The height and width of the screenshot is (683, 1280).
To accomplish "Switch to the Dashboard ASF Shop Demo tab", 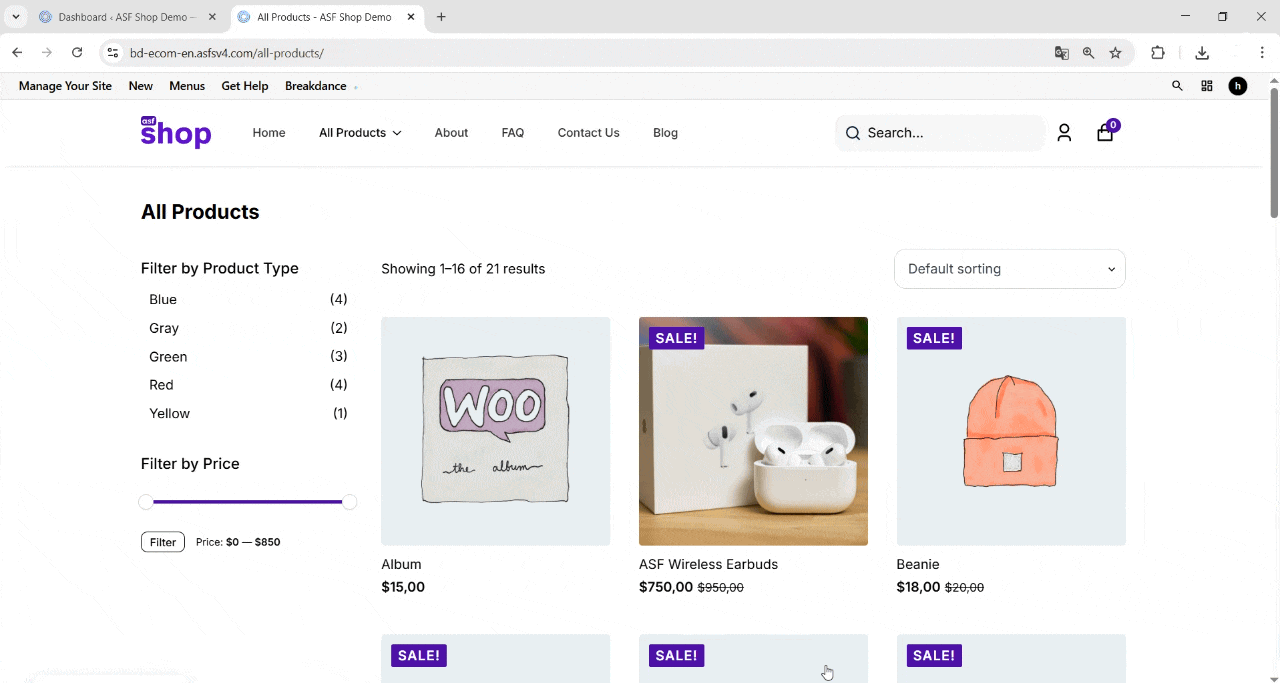I will pos(125,17).
